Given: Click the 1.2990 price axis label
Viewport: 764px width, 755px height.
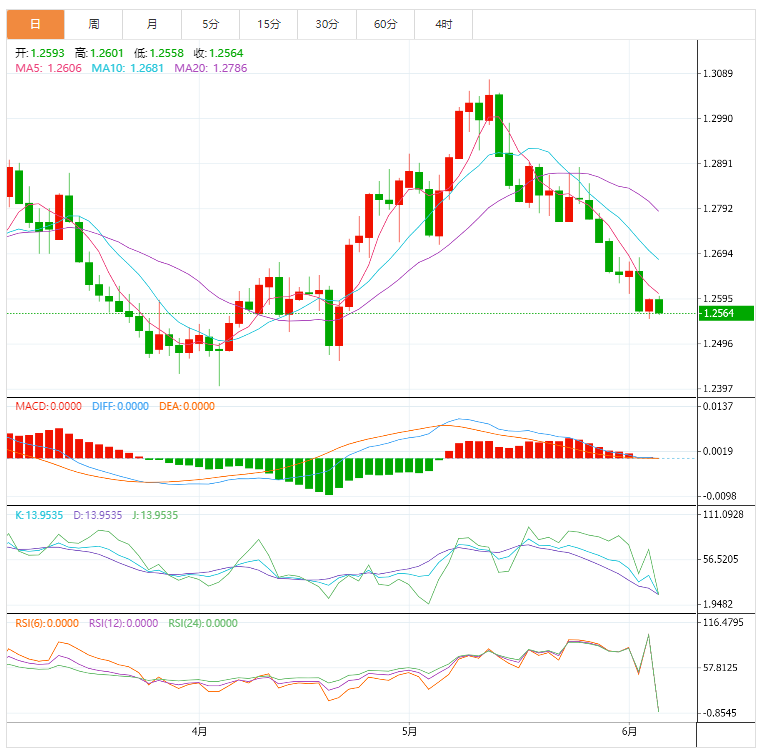Looking at the screenshot, I should pyautogui.click(x=718, y=118).
